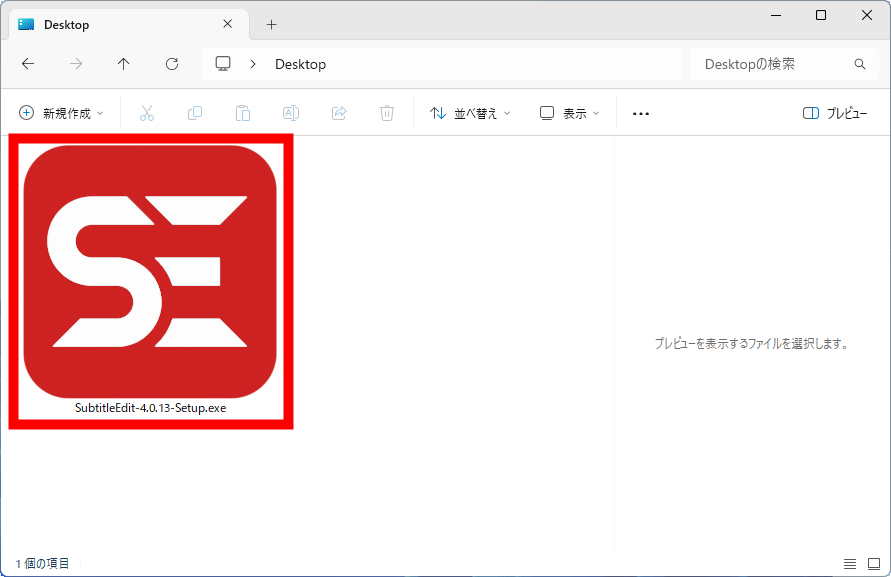The width and height of the screenshot is (891, 577).
Task: Toggle the プレビュー preview pane
Action: [x=835, y=113]
